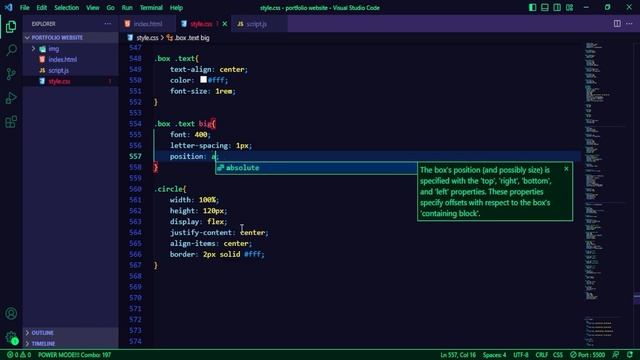
Task: Open the Selection menu
Action: pyautogui.click(x=66, y=7)
